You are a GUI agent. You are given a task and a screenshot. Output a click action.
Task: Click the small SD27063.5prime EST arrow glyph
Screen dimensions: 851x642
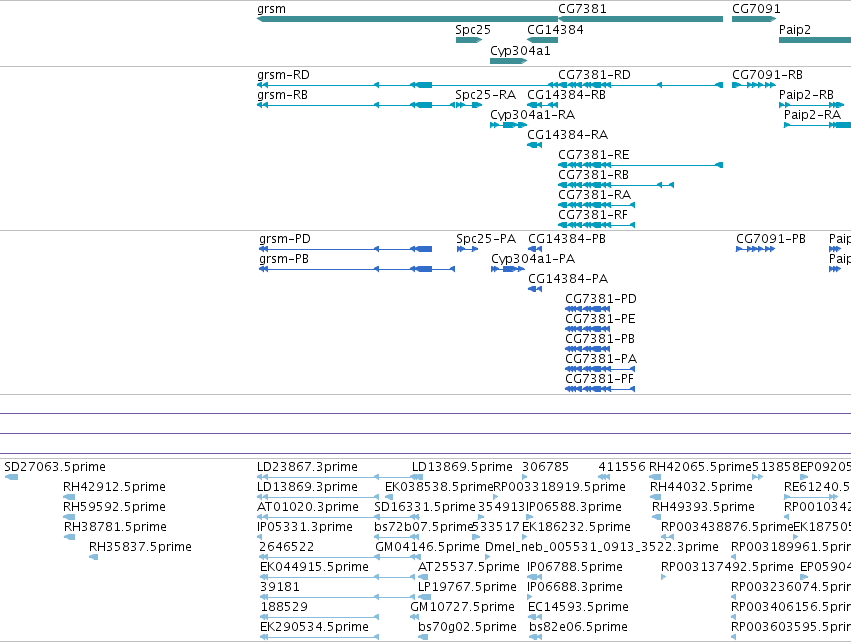coord(11,477)
